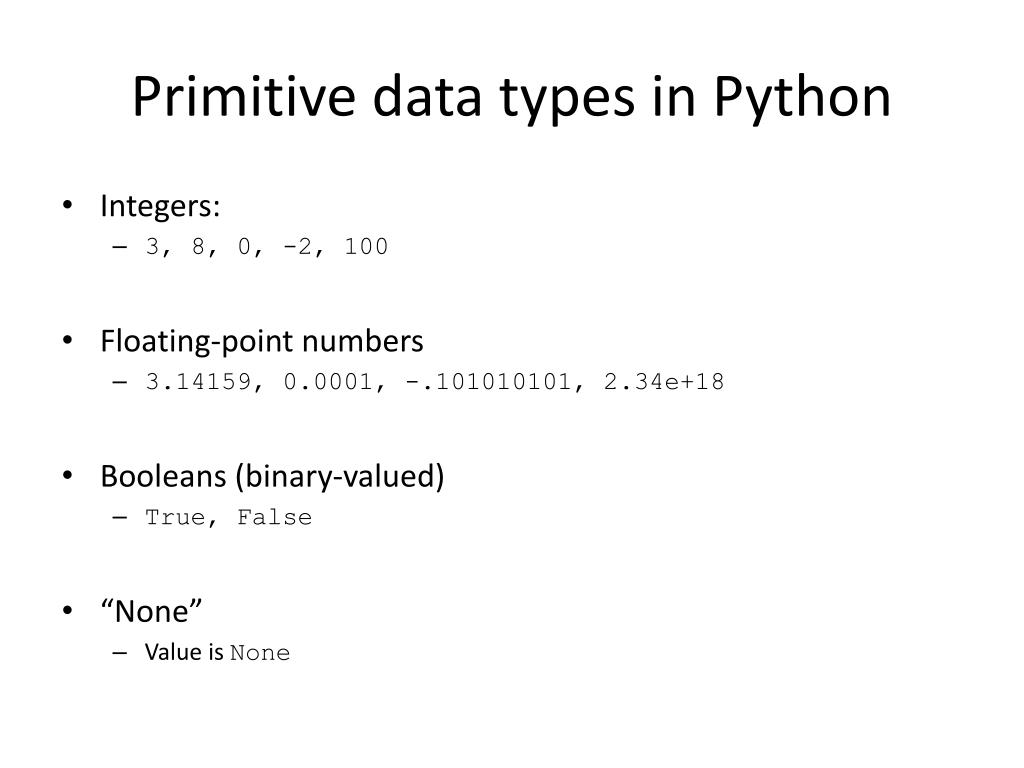Click the integer examples line 3, 8, 0

tap(266, 247)
